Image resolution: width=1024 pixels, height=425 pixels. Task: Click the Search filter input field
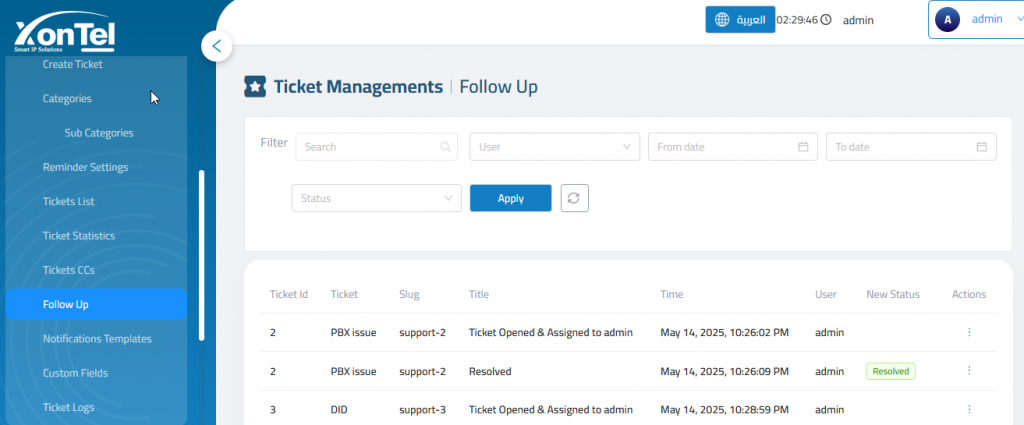pyautogui.click(x=377, y=147)
